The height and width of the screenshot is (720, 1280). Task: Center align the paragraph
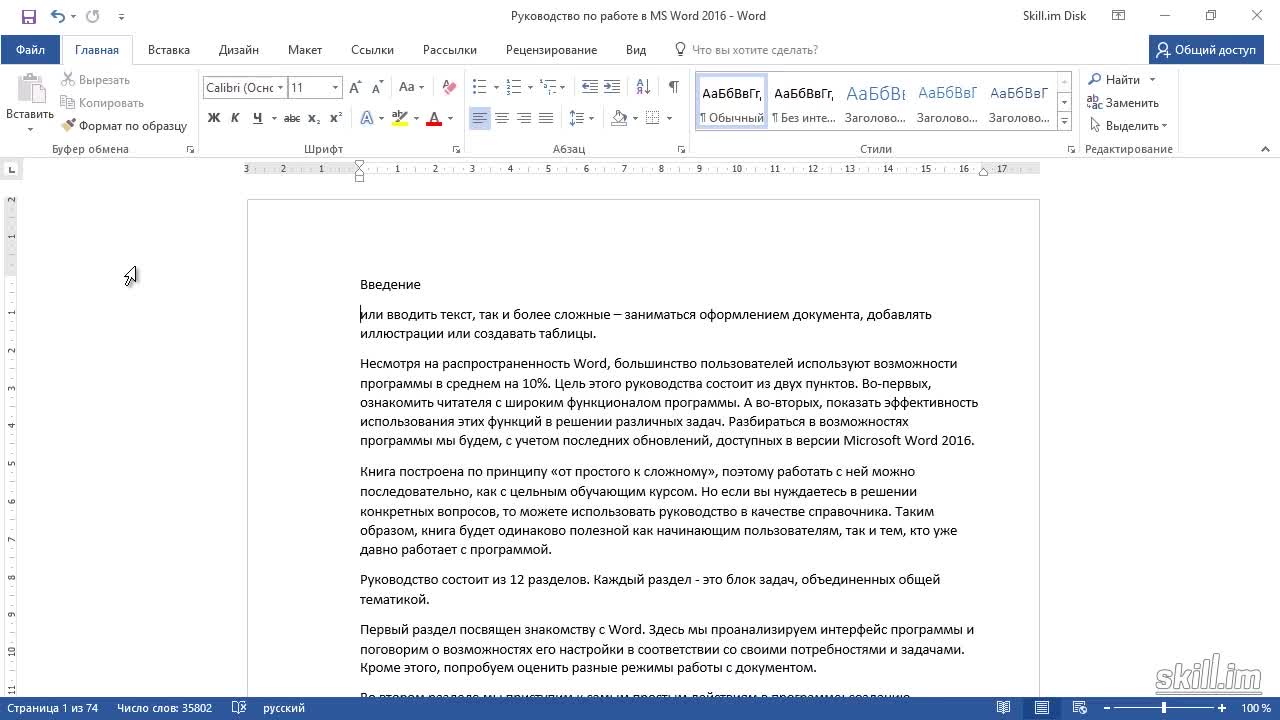coord(502,118)
